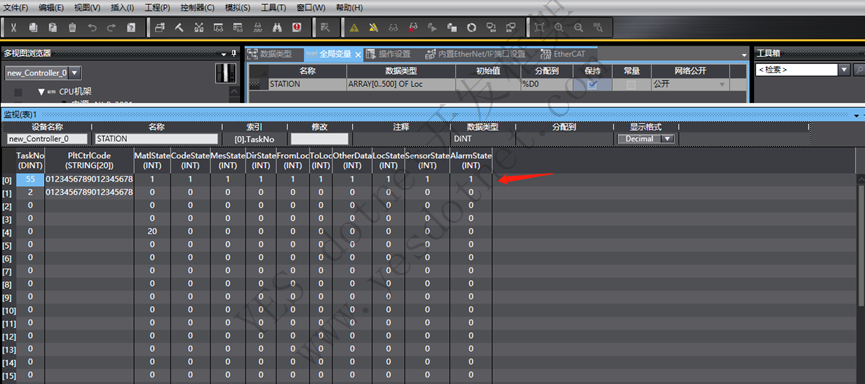
Task: Close the 全局变量 tab with X
Action: tap(357, 55)
